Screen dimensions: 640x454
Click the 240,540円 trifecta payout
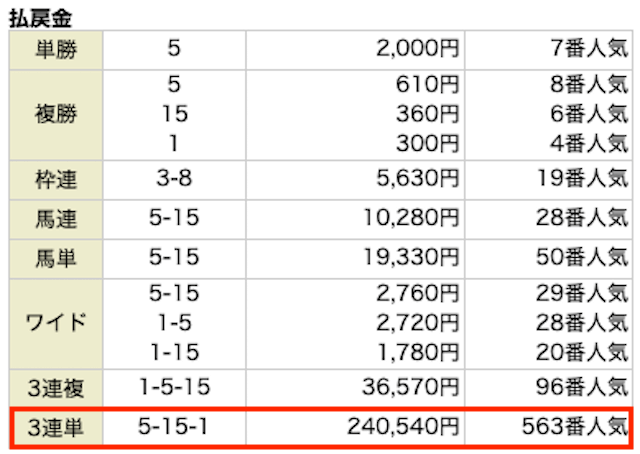(403, 427)
